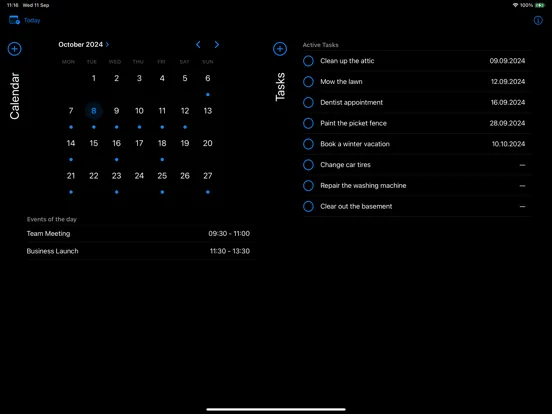552x414 pixels.
Task: Open the info icon in top corner
Action: pos(538,20)
